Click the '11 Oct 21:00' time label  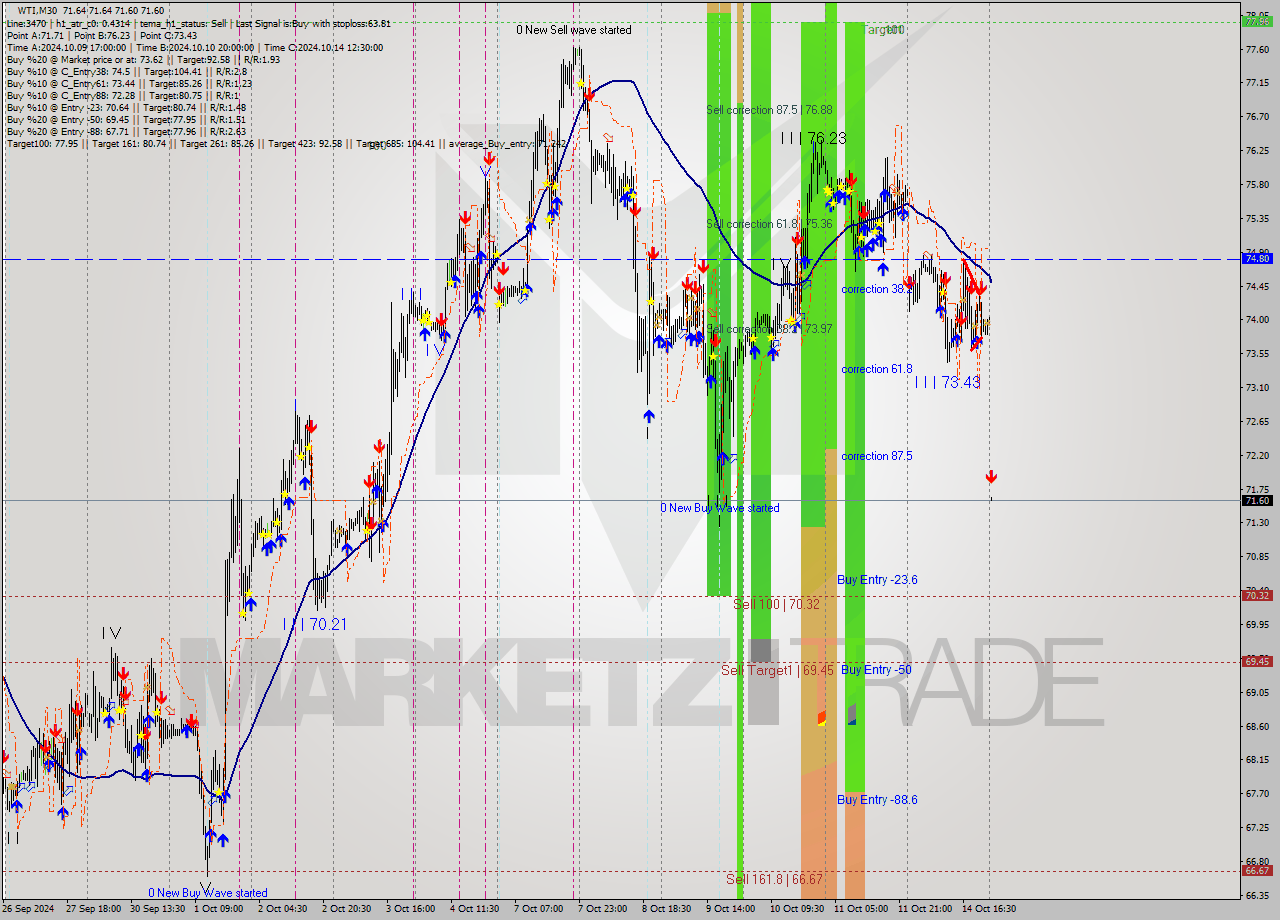[x=925, y=909]
